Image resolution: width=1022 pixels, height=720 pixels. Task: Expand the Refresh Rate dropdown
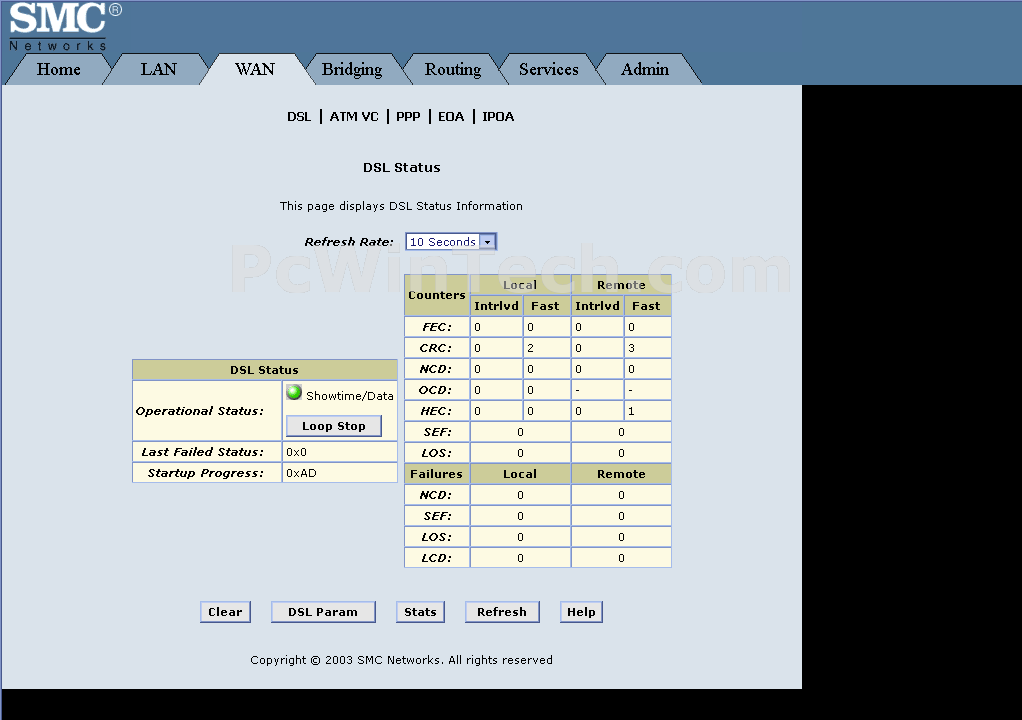(x=451, y=242)
